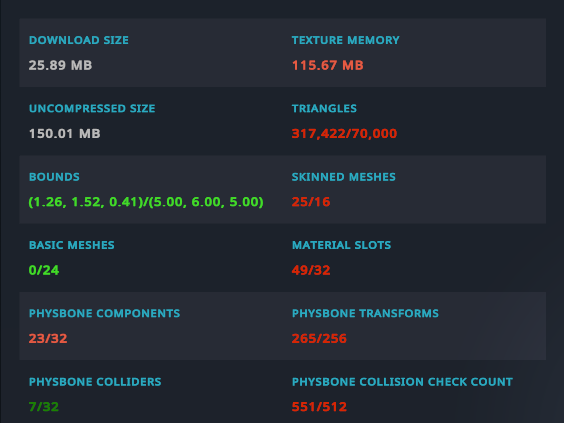Image resolution: width=564 pixels, height=423 pixels.
Task: Select the 49/32 material slots value
Action: [311, 270]
